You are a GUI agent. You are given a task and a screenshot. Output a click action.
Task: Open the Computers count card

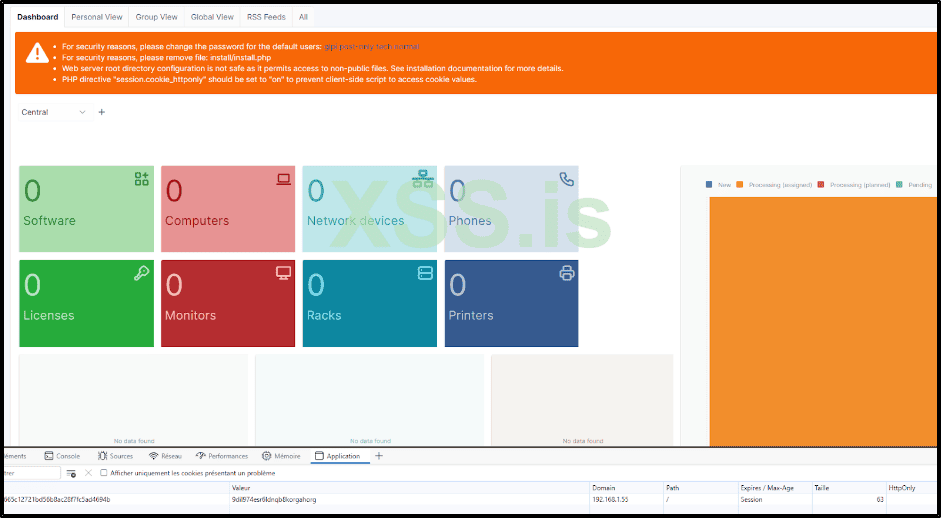(228, 209)
